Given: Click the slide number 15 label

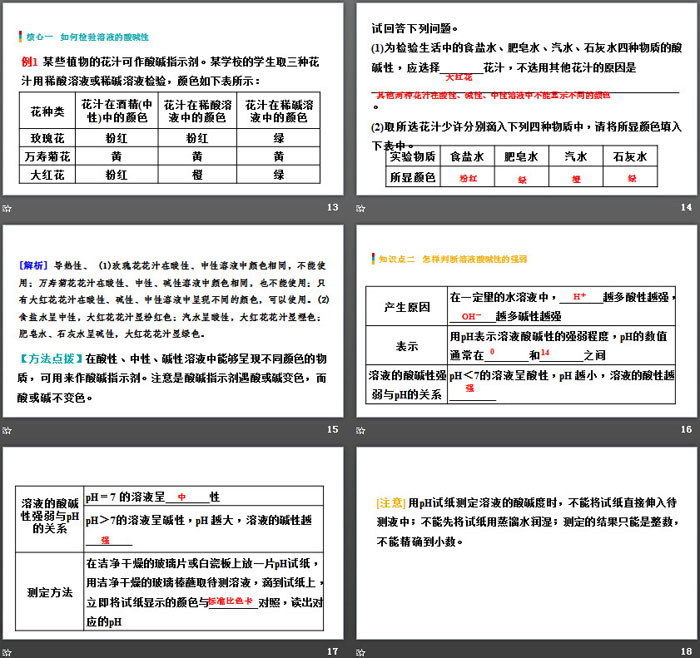Looking at the screenshot, I should coord(333,429).
